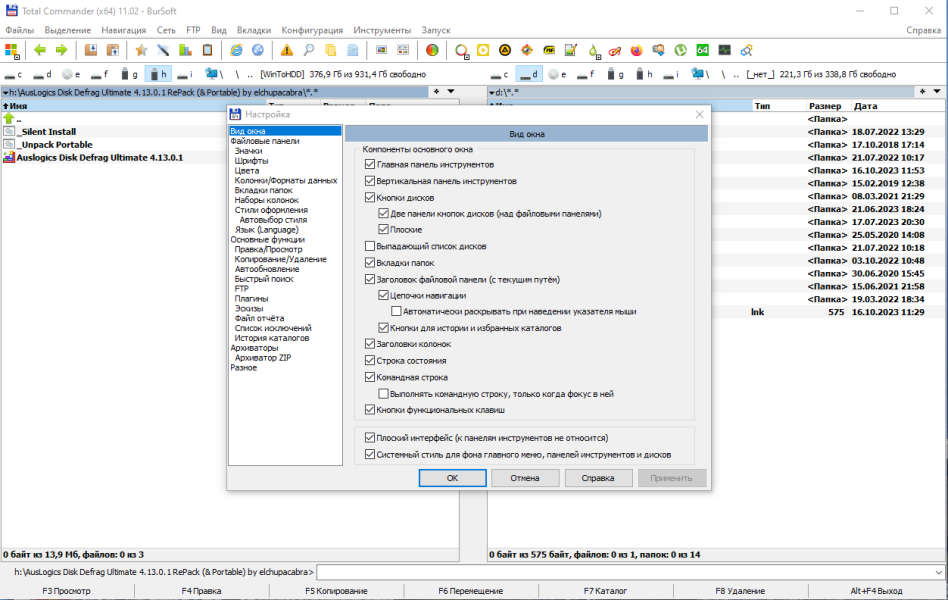The width and height of the screenshot is (948, 600).
Task: Switch left panel to drive g
Action: coord(129,74)
